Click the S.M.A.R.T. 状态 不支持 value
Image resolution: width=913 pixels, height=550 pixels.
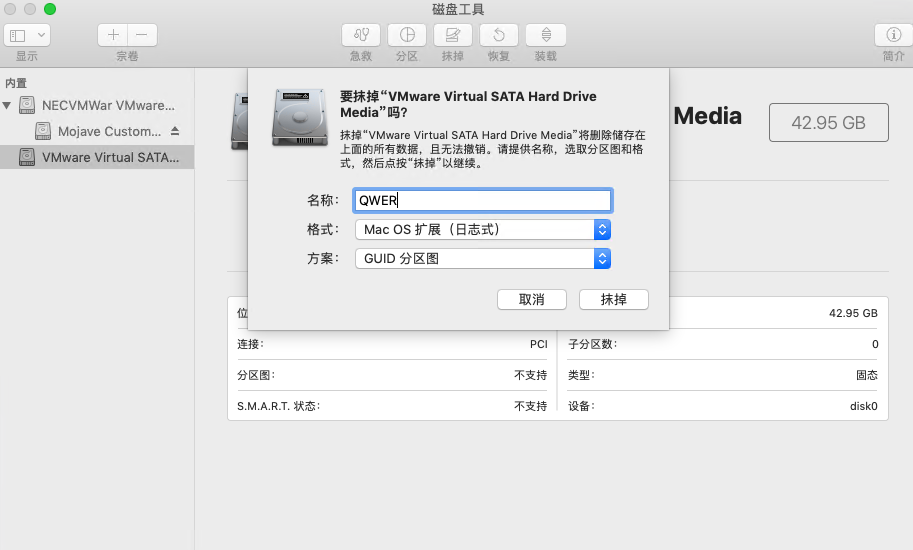(x=530, y=406)
